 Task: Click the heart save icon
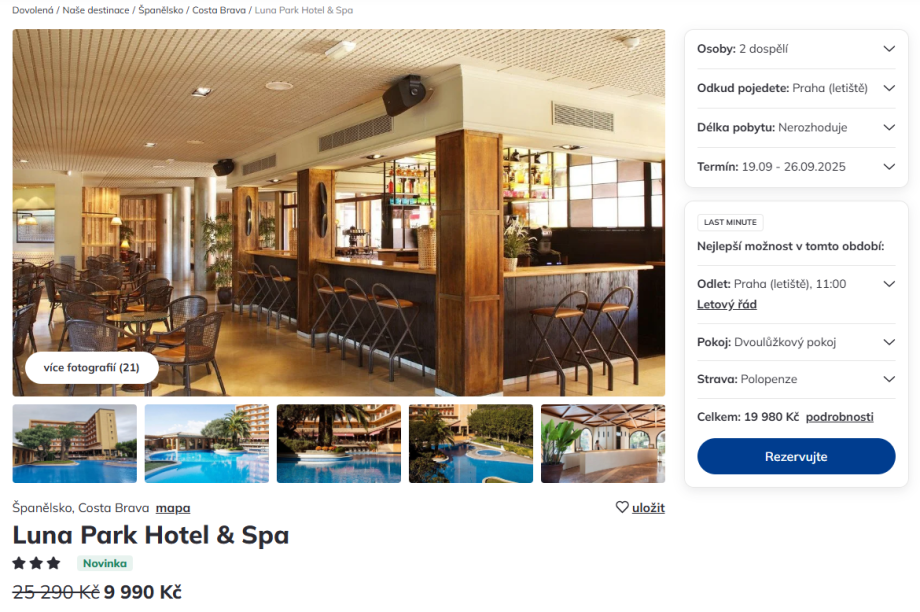click(622, 507)
